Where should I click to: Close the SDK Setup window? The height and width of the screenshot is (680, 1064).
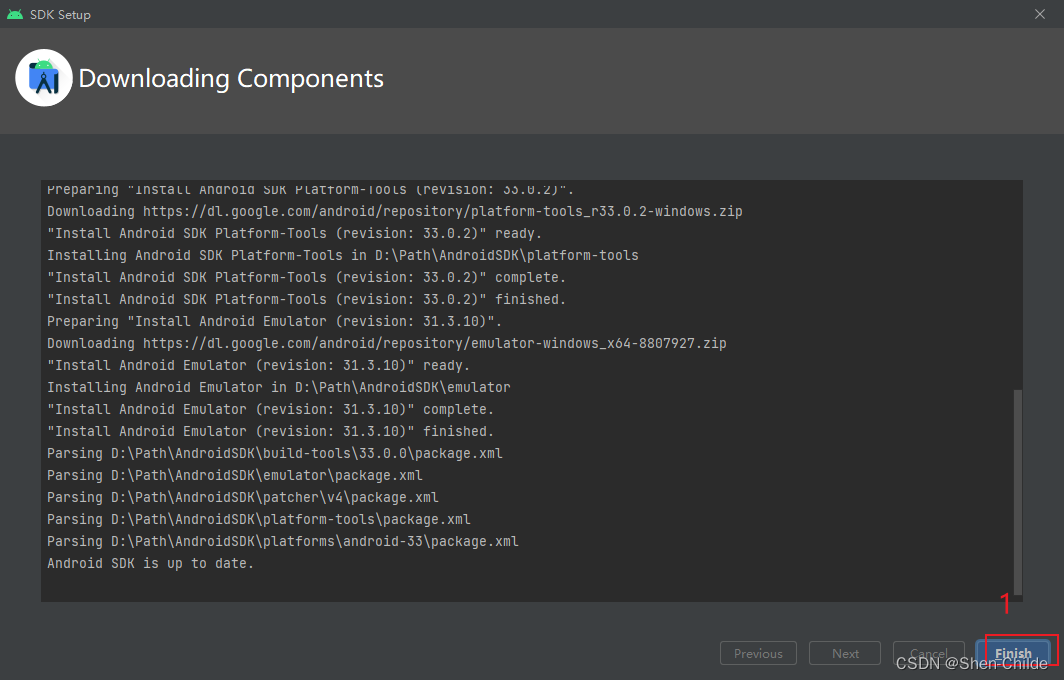click(1040, 15)
